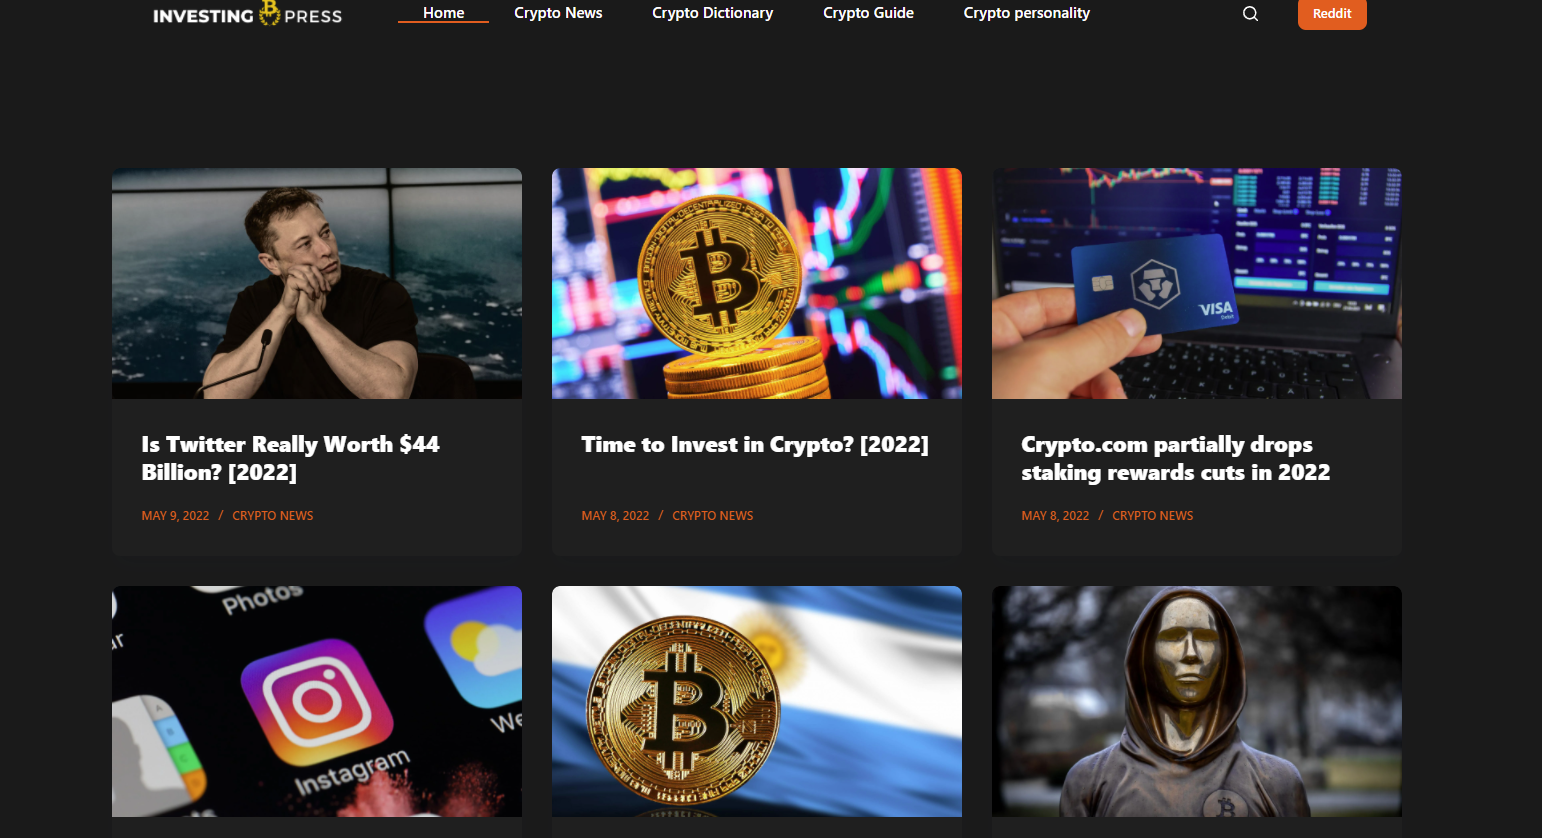This screenshot has height=838, width=1542.
Task: Open Crypto Dictionary in navigation
Action: pyautogui.click(x=712, y=13)
